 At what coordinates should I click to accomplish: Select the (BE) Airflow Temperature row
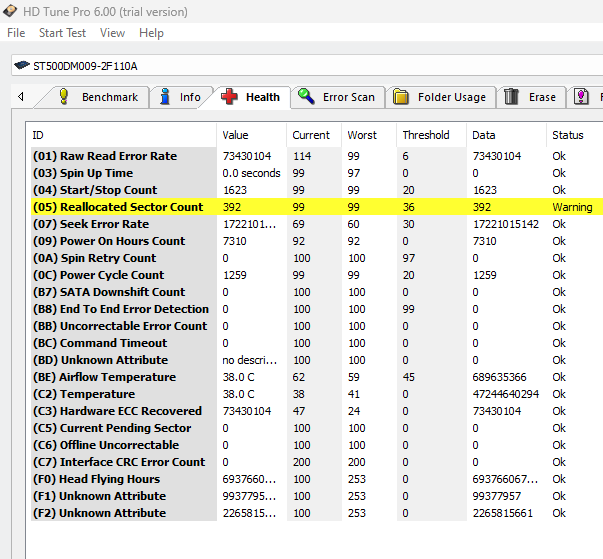point(317,377)
